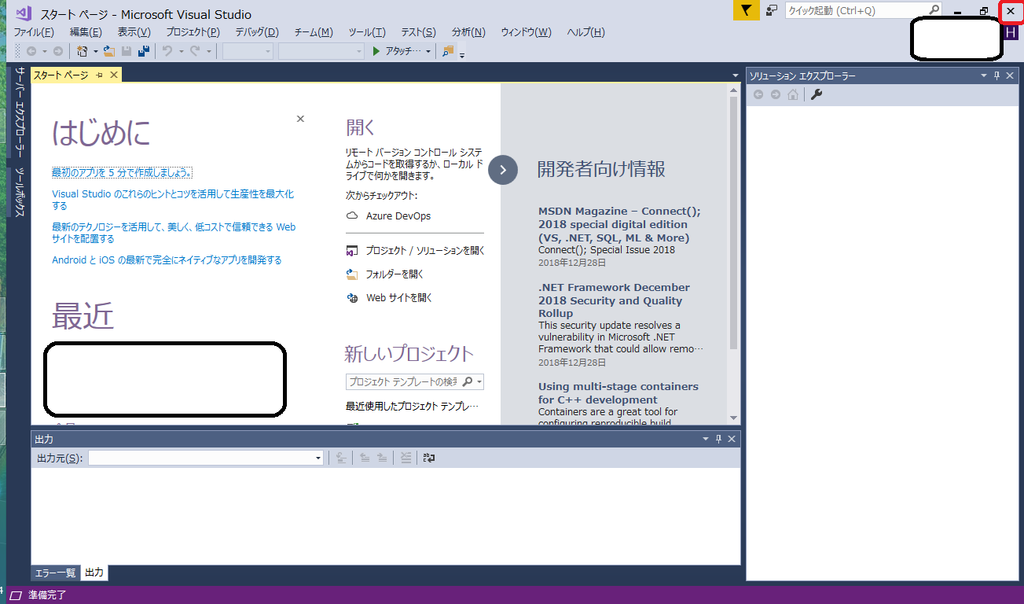Click the find in files toolbar icon
Viewport: 1024px width, 604px height.
pos(447,51)
